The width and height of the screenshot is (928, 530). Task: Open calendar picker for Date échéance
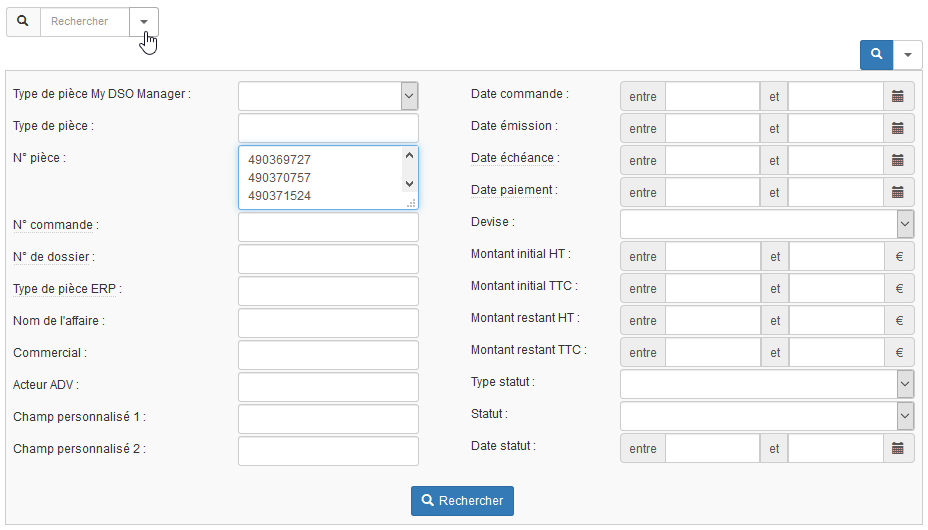898,160
